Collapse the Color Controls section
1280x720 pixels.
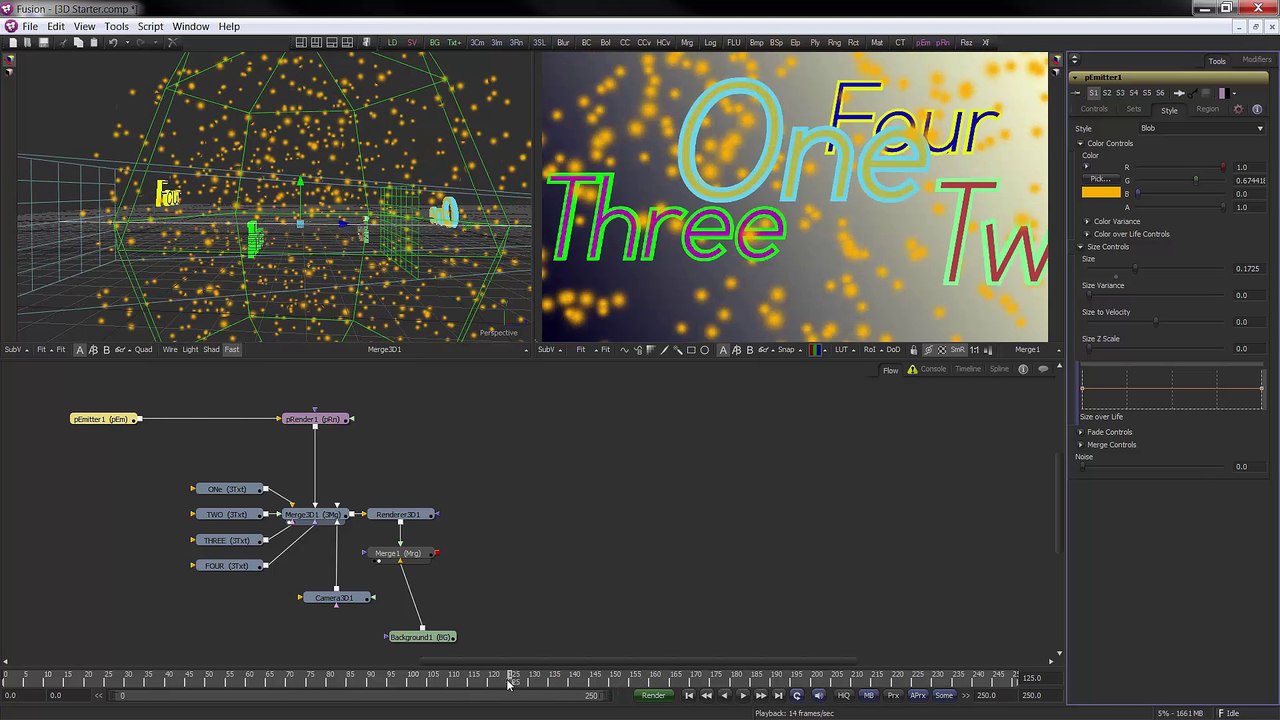(x=1080, y=144)
